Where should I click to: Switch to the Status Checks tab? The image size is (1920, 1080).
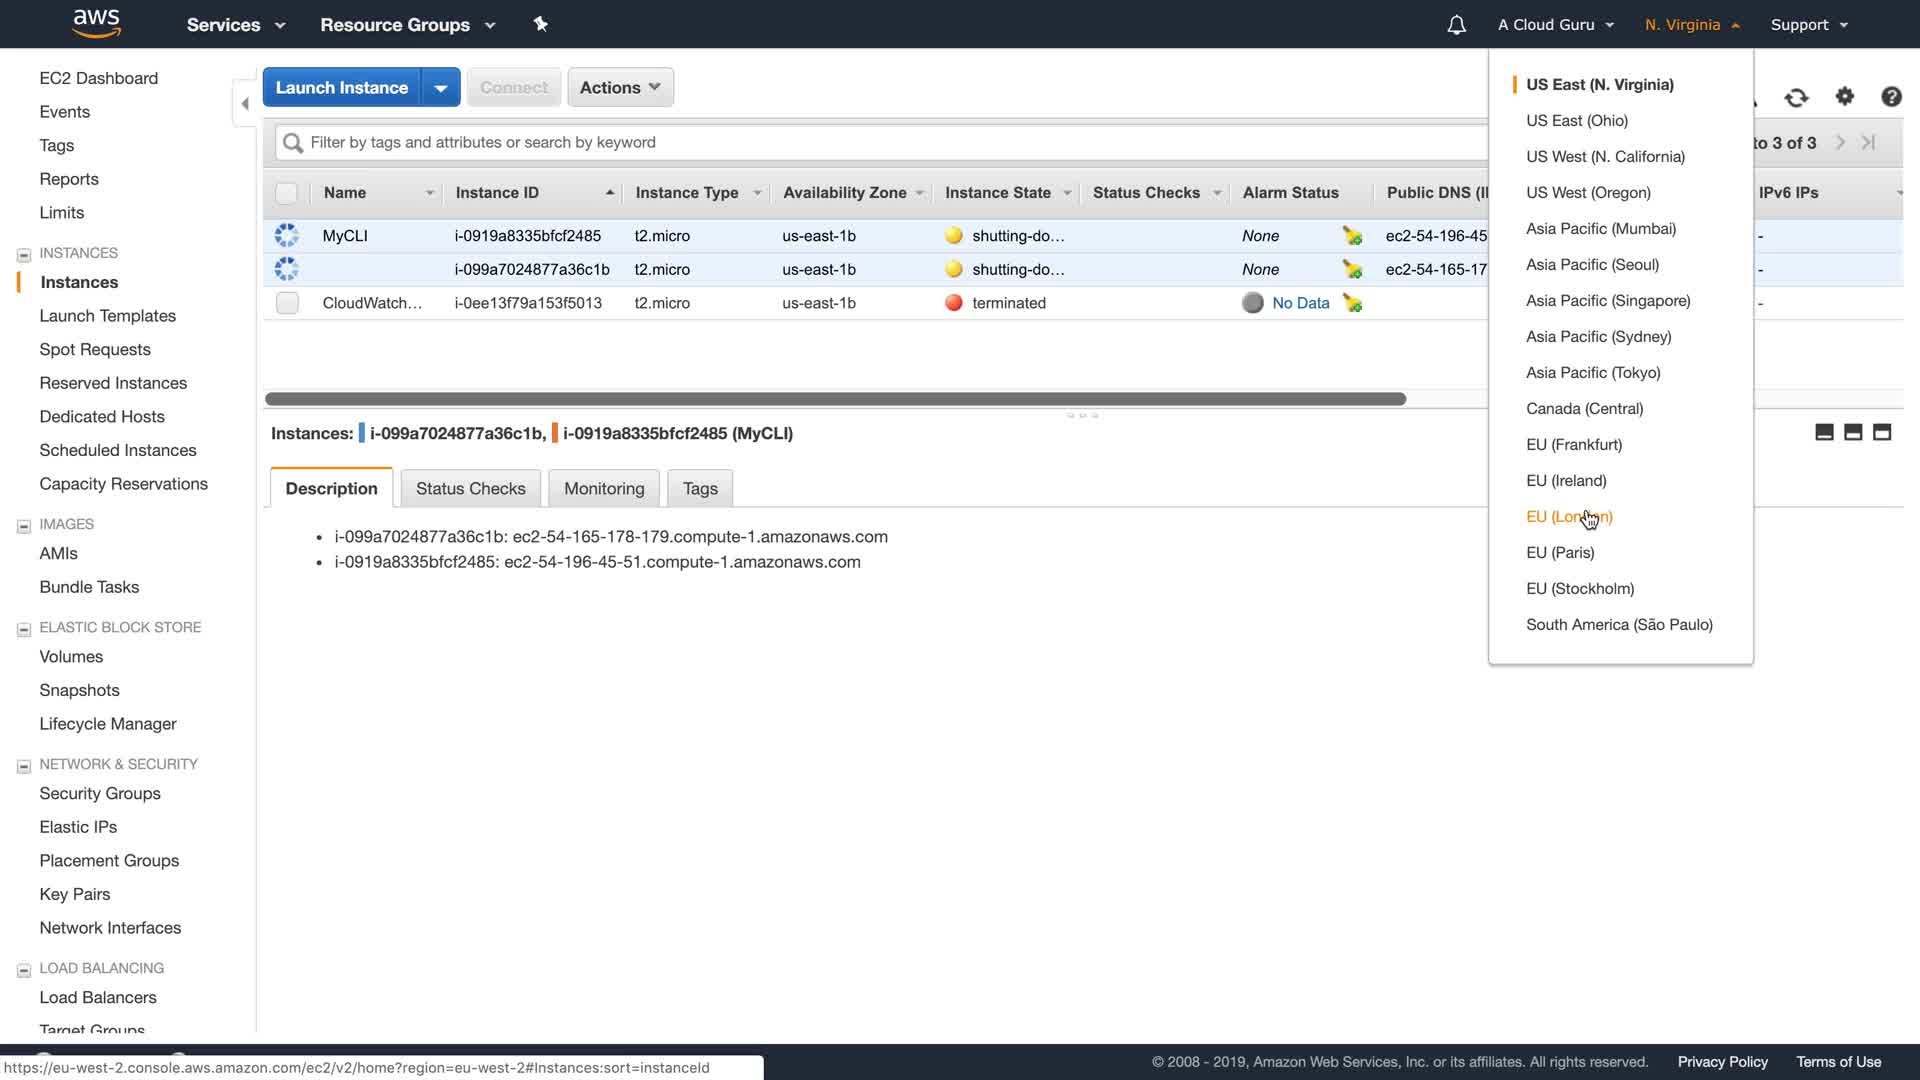470,488
